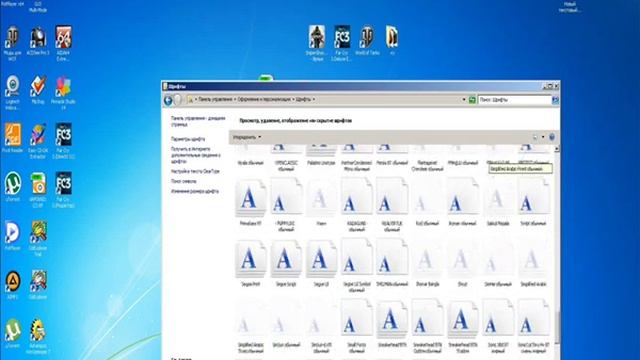Open Изменение размера шрифта link
The height and width of the screenshot is (360, 640).
195,191
